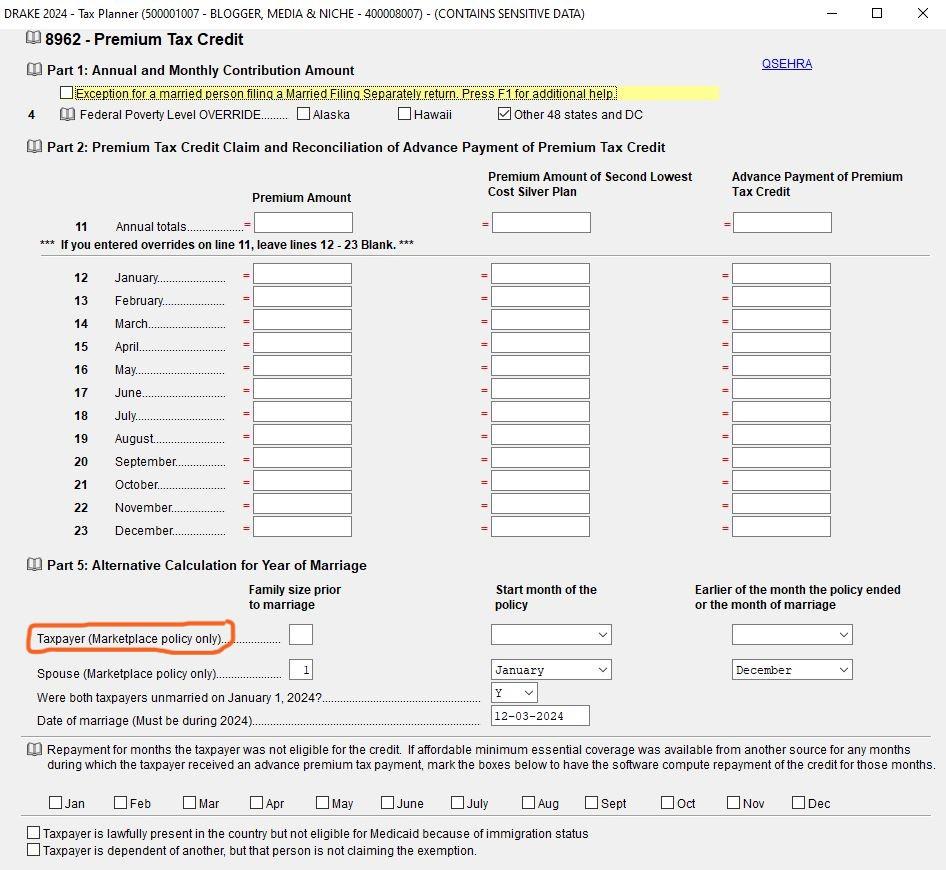Click September Second Lowest Cost Silver Plan field
This screenshot has height=870, width=946.
click(x=540, y=457)
